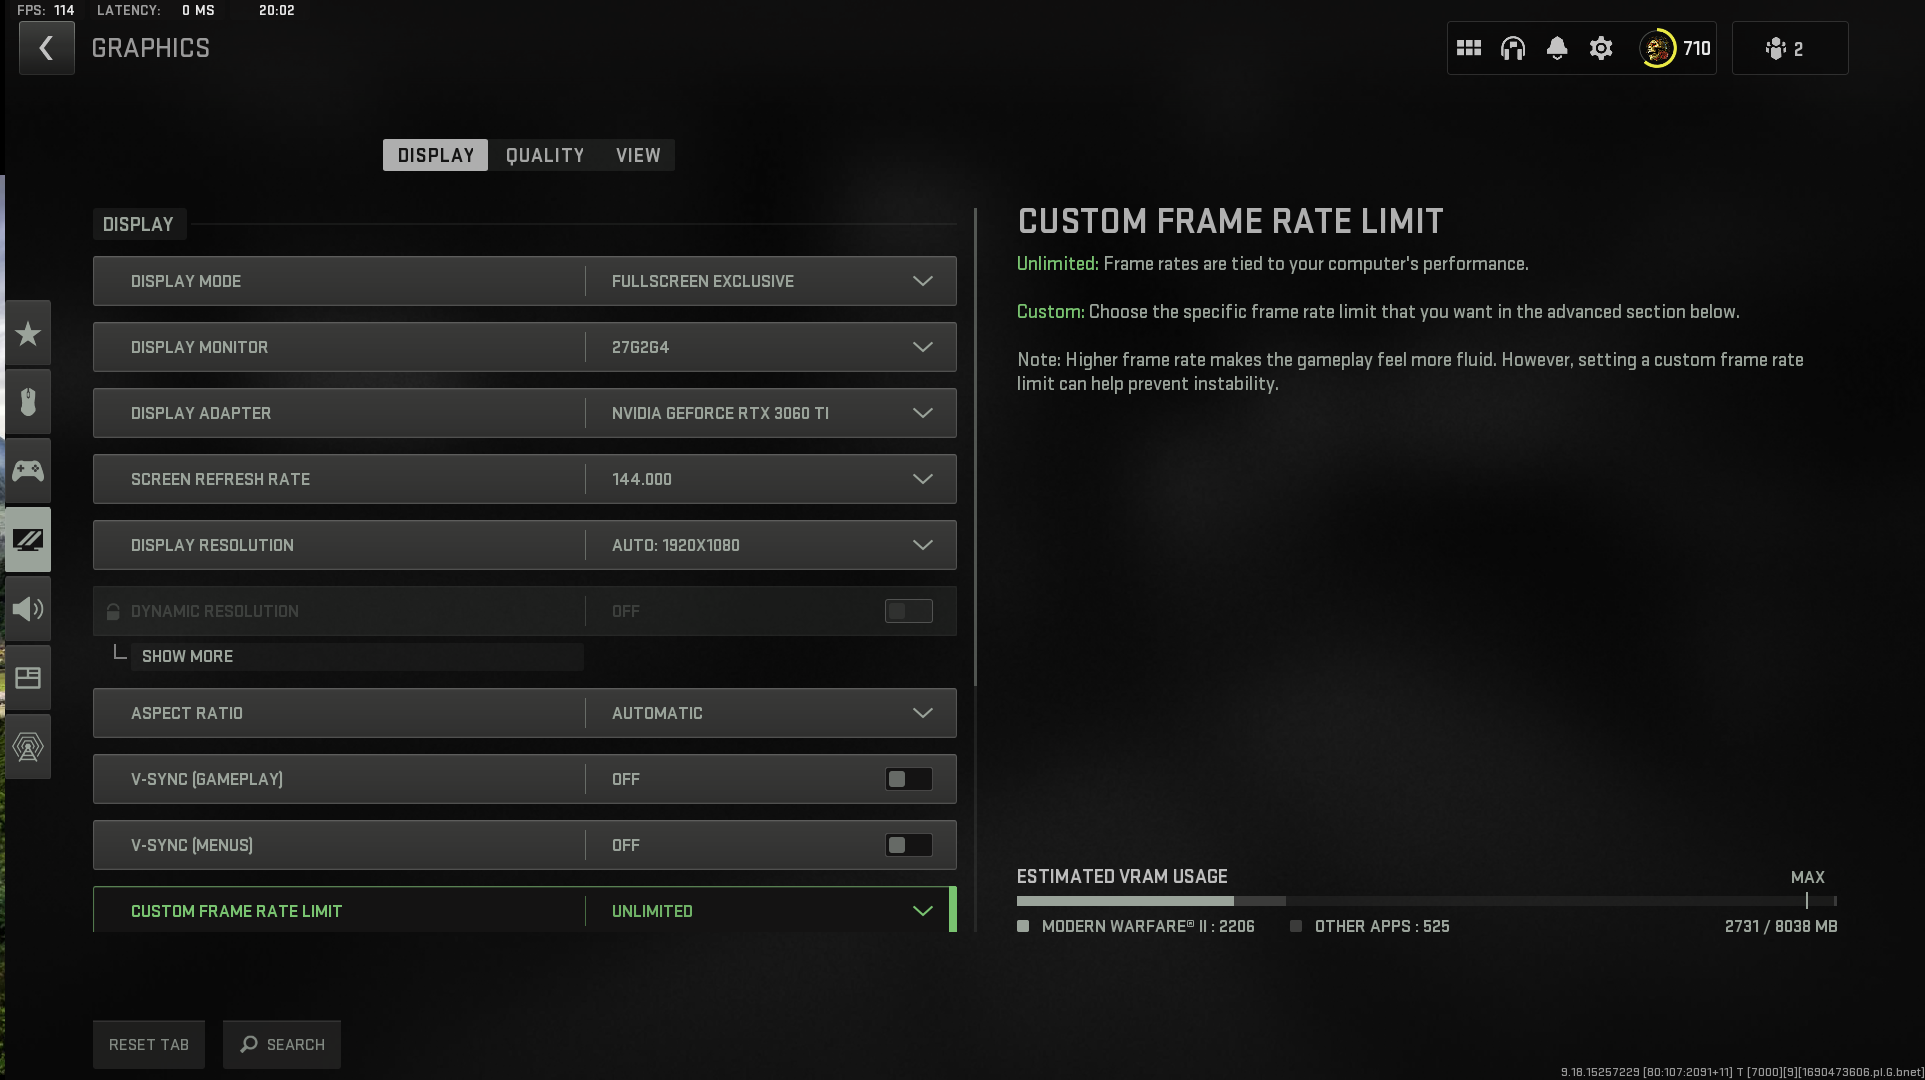Open the notifications bell icon
Viewport: 1925px width, 1080px height.
click(1557, 48)
